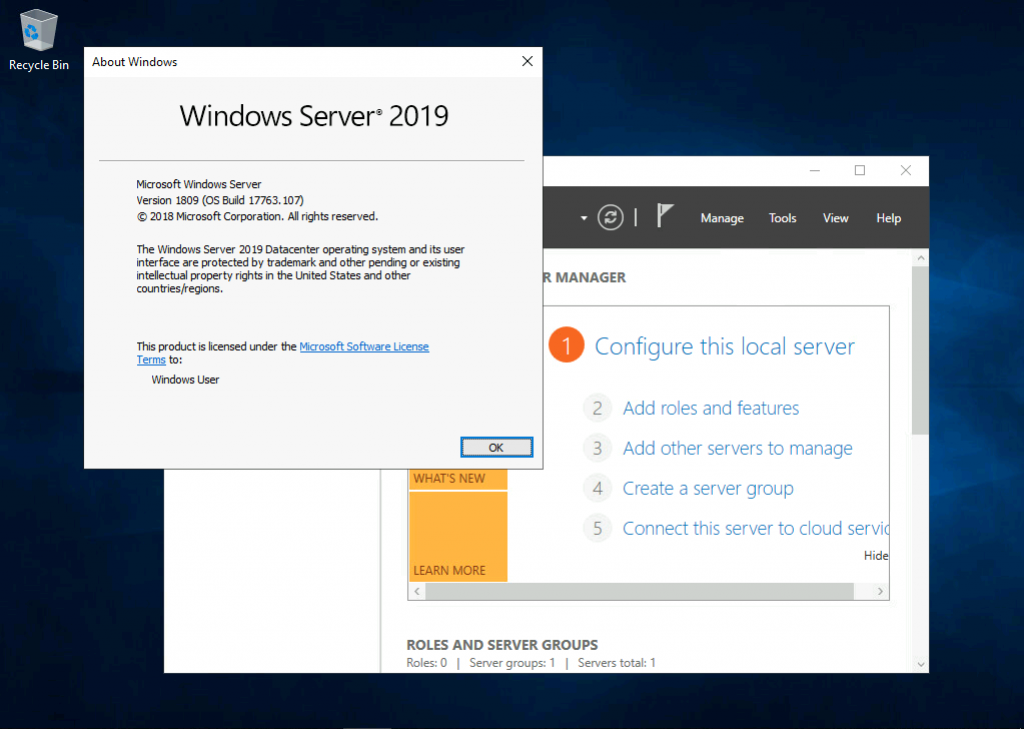The height and width of the screenshot is (729, 1024).
Task: Click the left arrow of the horizontal scrollbar
Action: [417, 592]
